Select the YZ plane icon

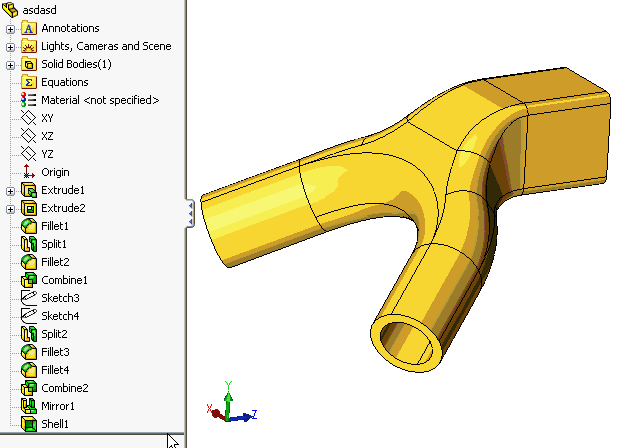29,154
